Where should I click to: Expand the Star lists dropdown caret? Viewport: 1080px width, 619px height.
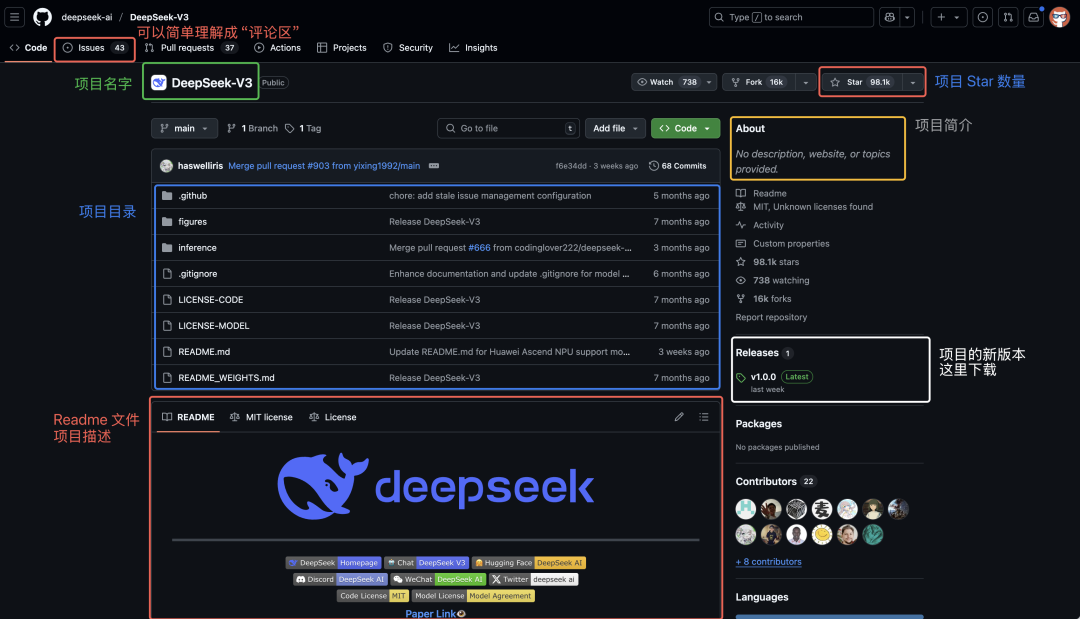(x=913, y=82)
